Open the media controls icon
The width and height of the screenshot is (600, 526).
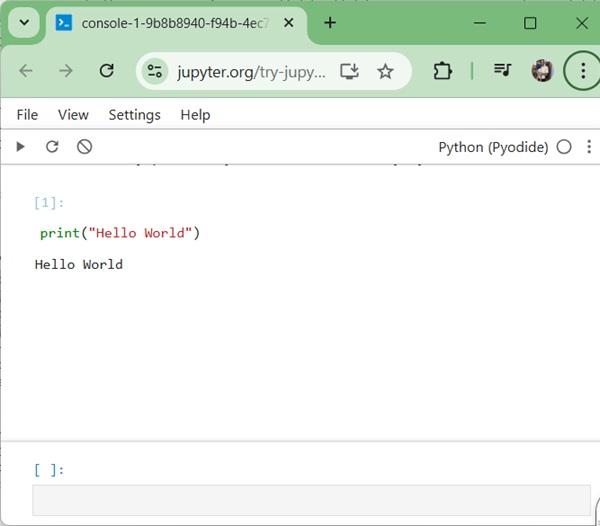point(502,70)
